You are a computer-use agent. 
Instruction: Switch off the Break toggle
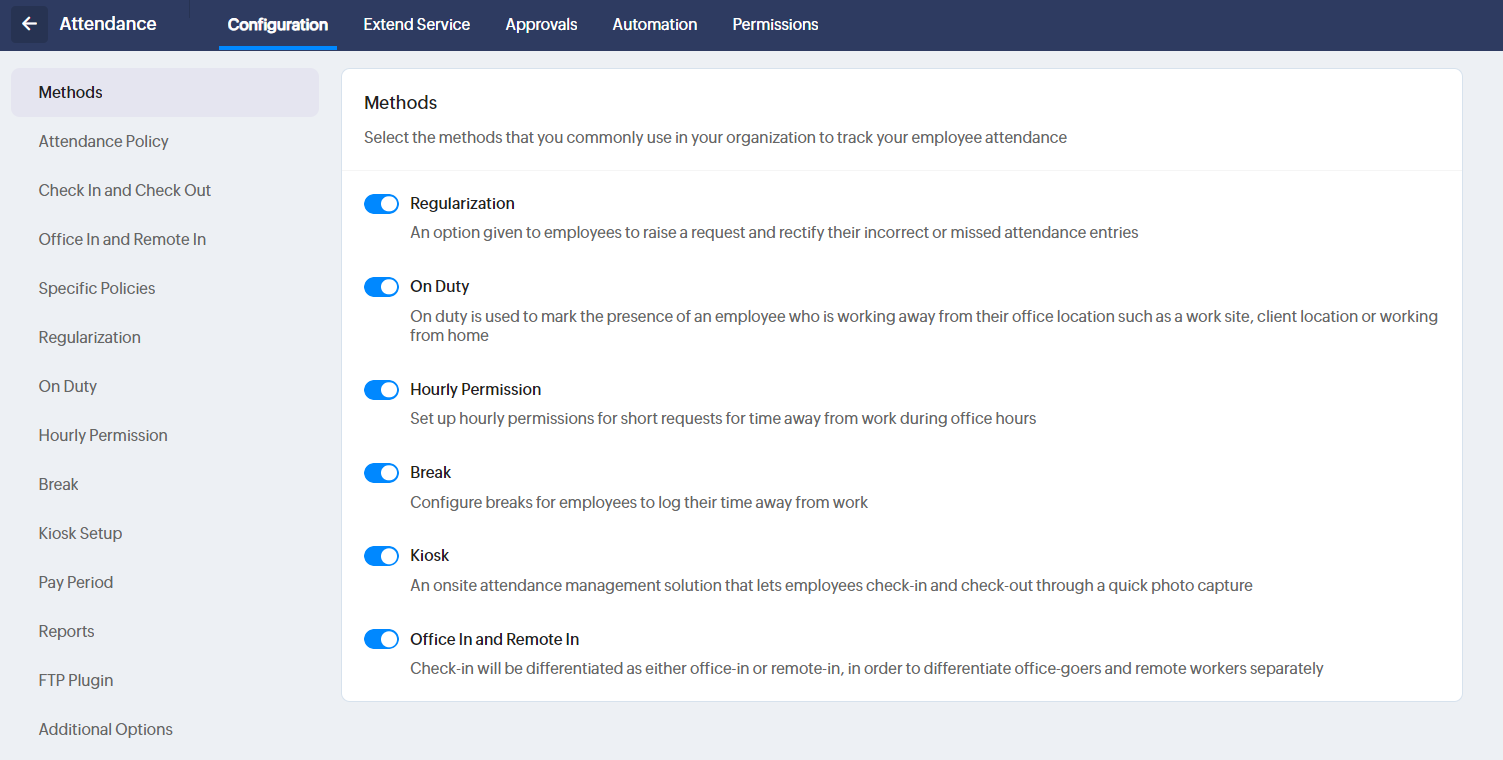click(381, 473)
